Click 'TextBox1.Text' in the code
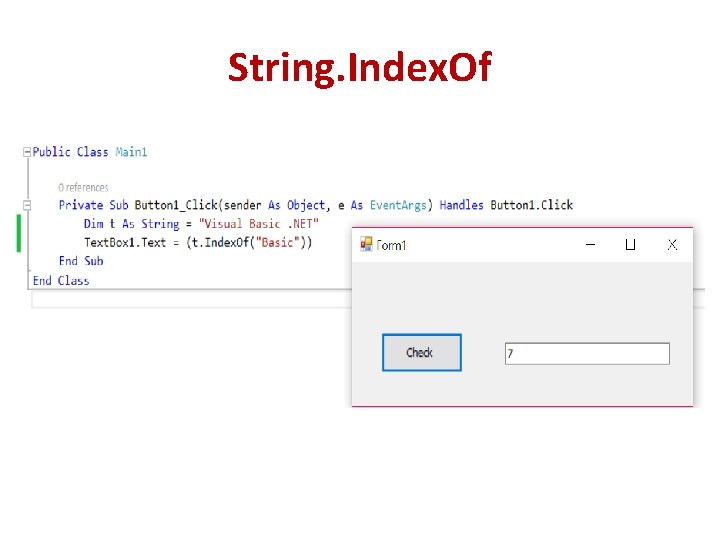 [125, 242]
